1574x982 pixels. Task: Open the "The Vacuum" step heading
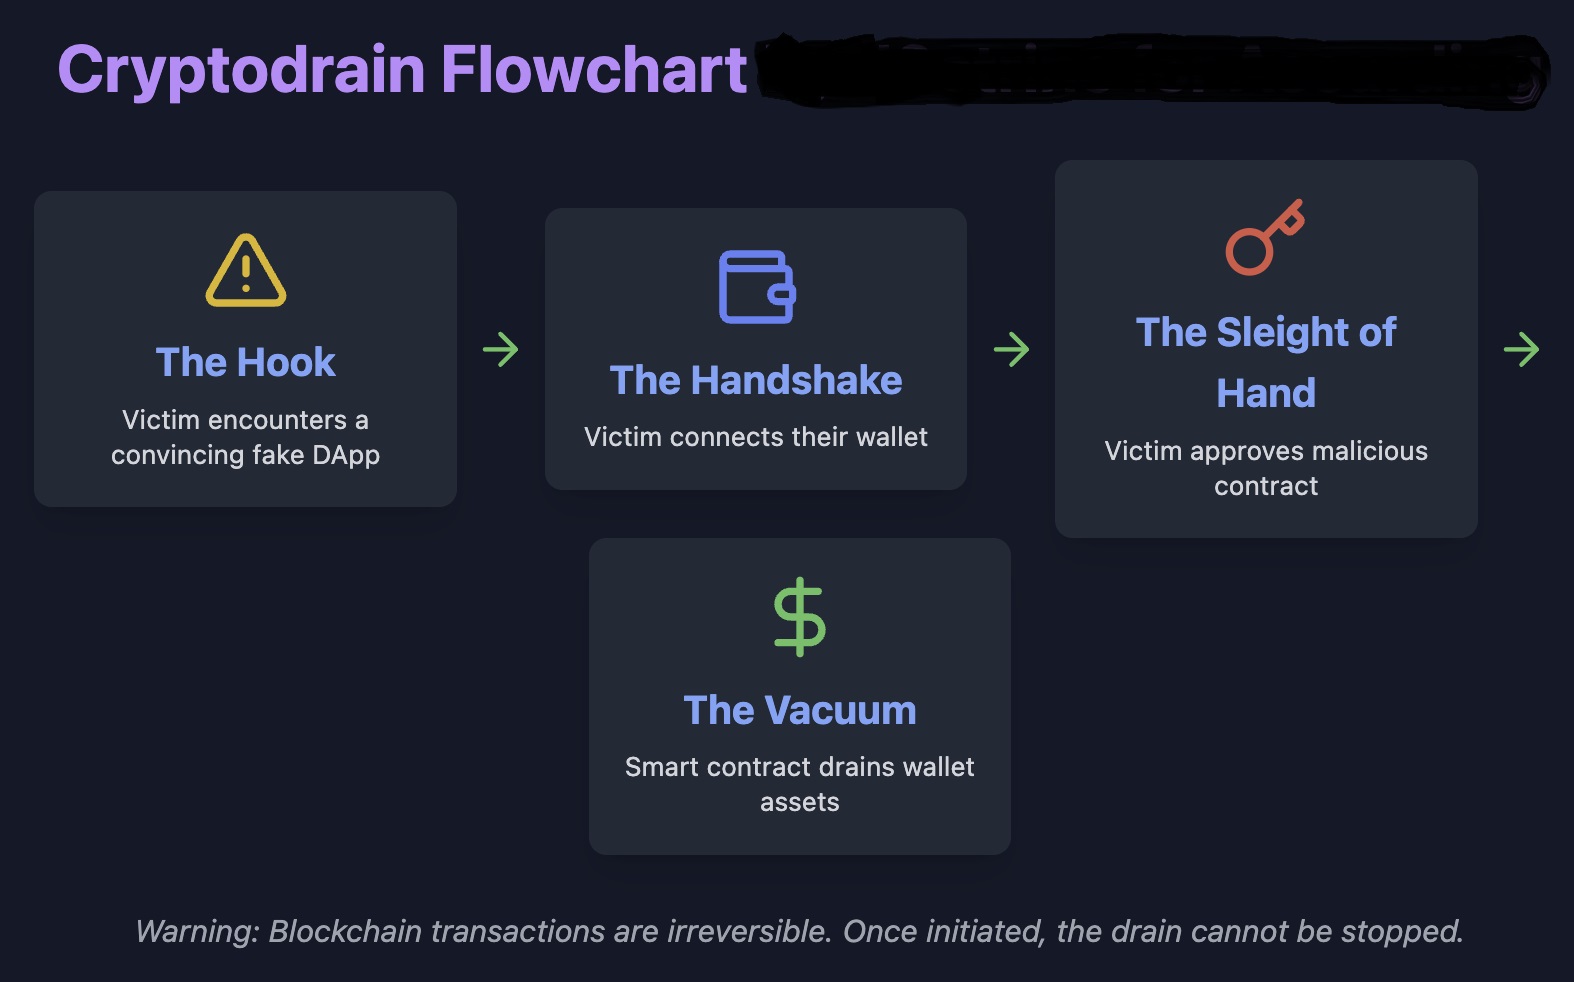coord(800,710)
